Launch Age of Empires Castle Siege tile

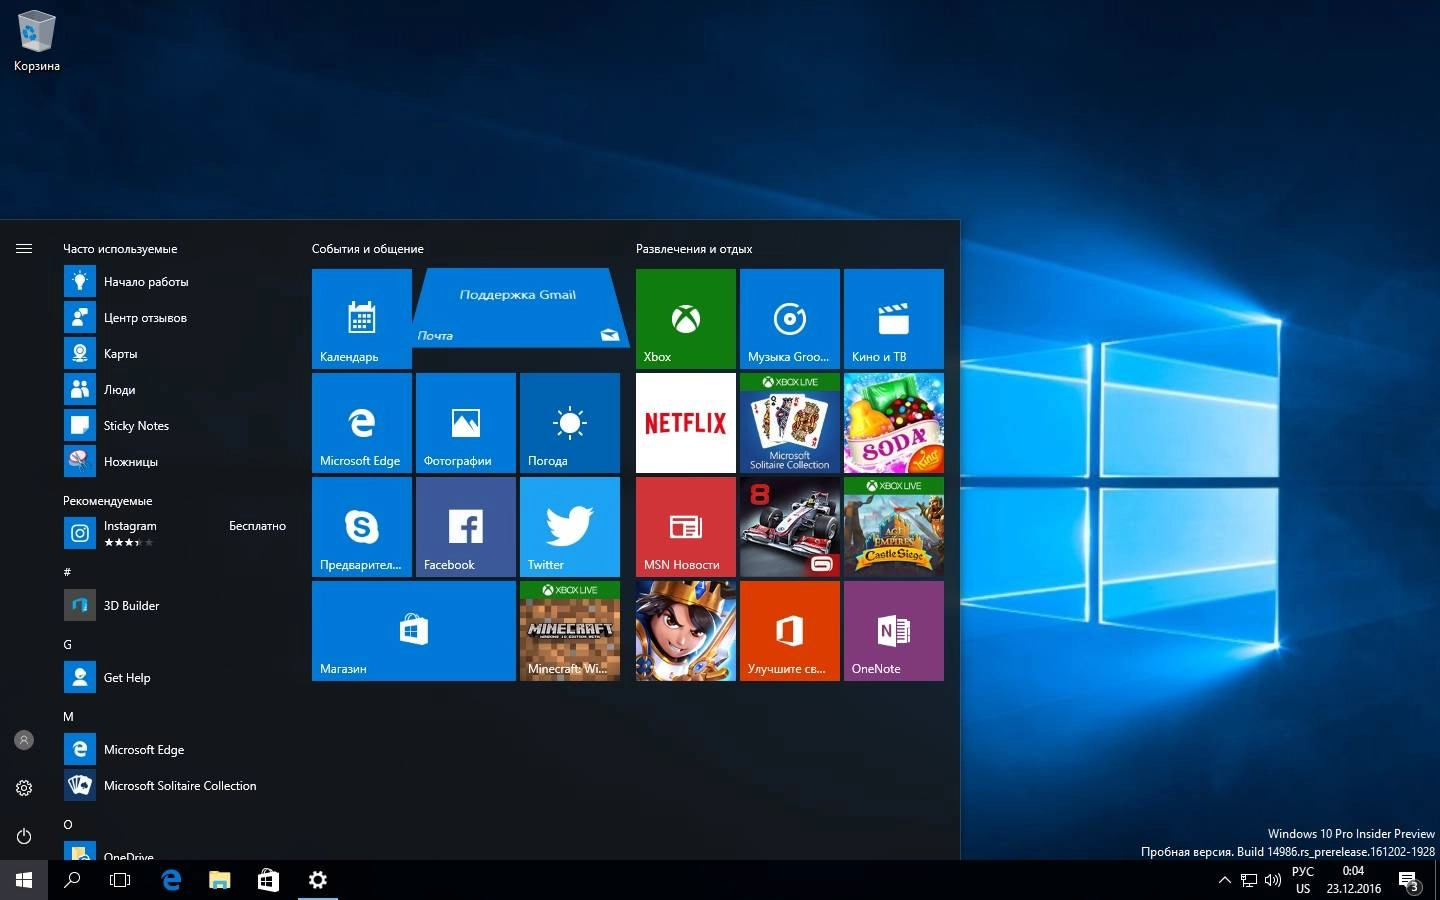[894, 527]
